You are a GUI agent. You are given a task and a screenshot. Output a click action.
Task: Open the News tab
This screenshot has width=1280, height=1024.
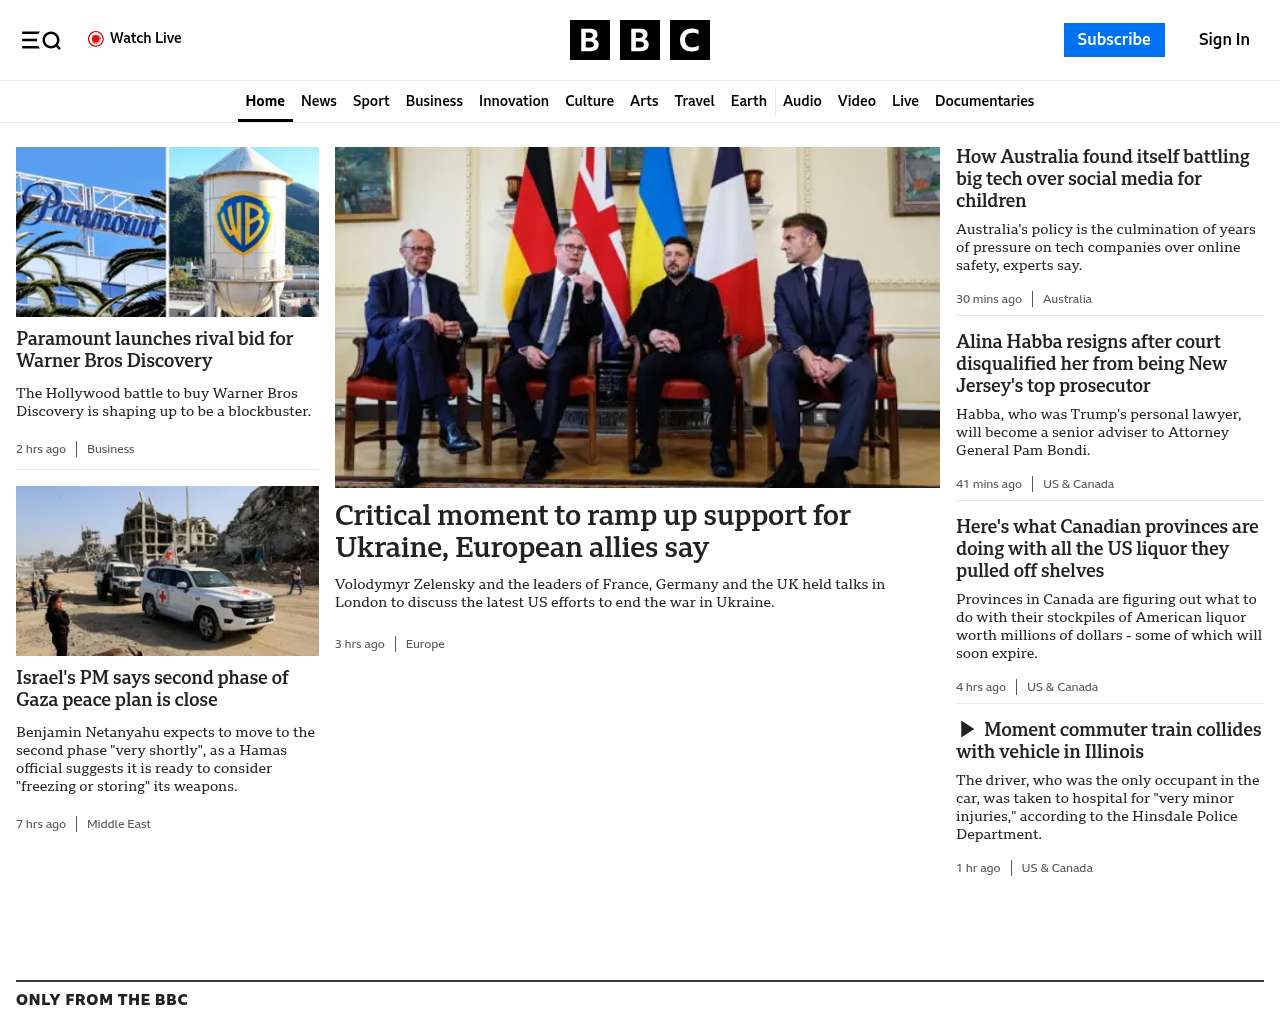318,101
